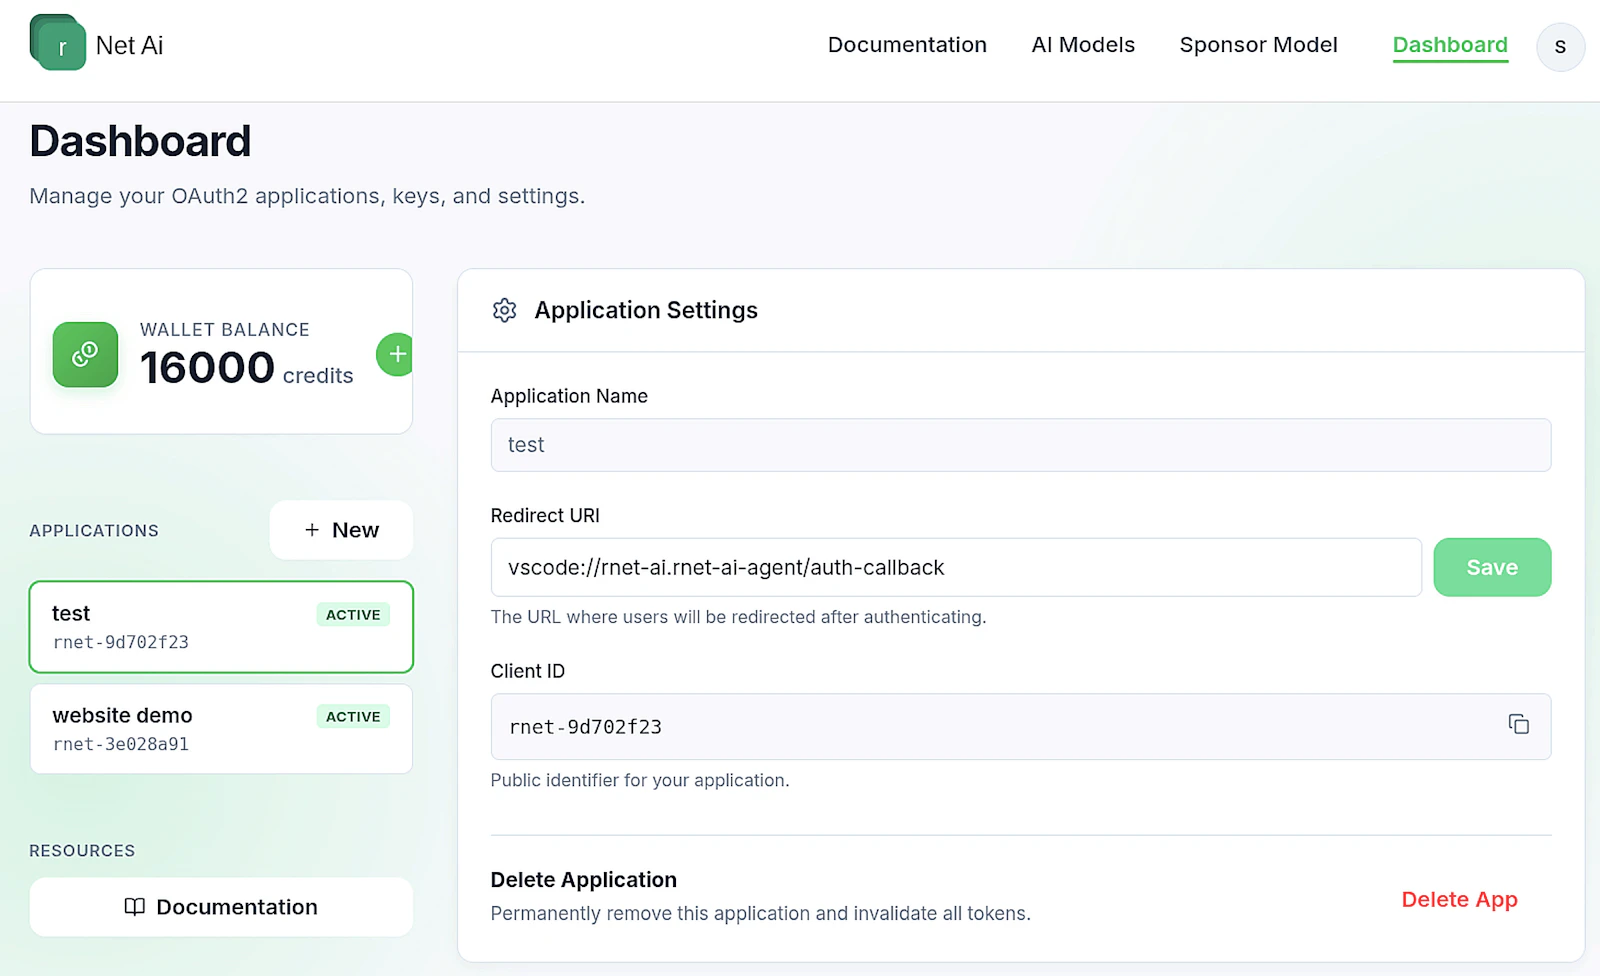
Task: Open the Documentation resource button
Action: [x=221, y=907]
